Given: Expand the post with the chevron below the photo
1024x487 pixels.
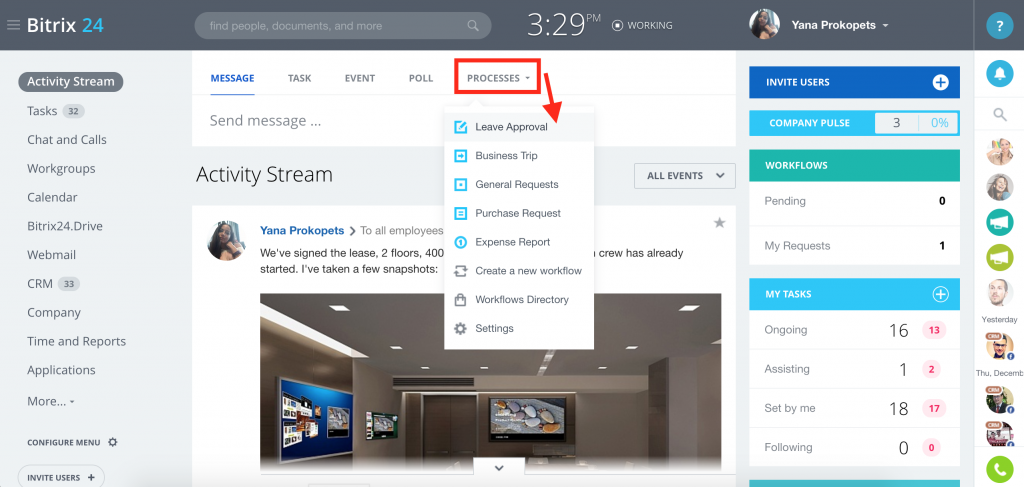Looking at the screenshot, I should [499, 467].
